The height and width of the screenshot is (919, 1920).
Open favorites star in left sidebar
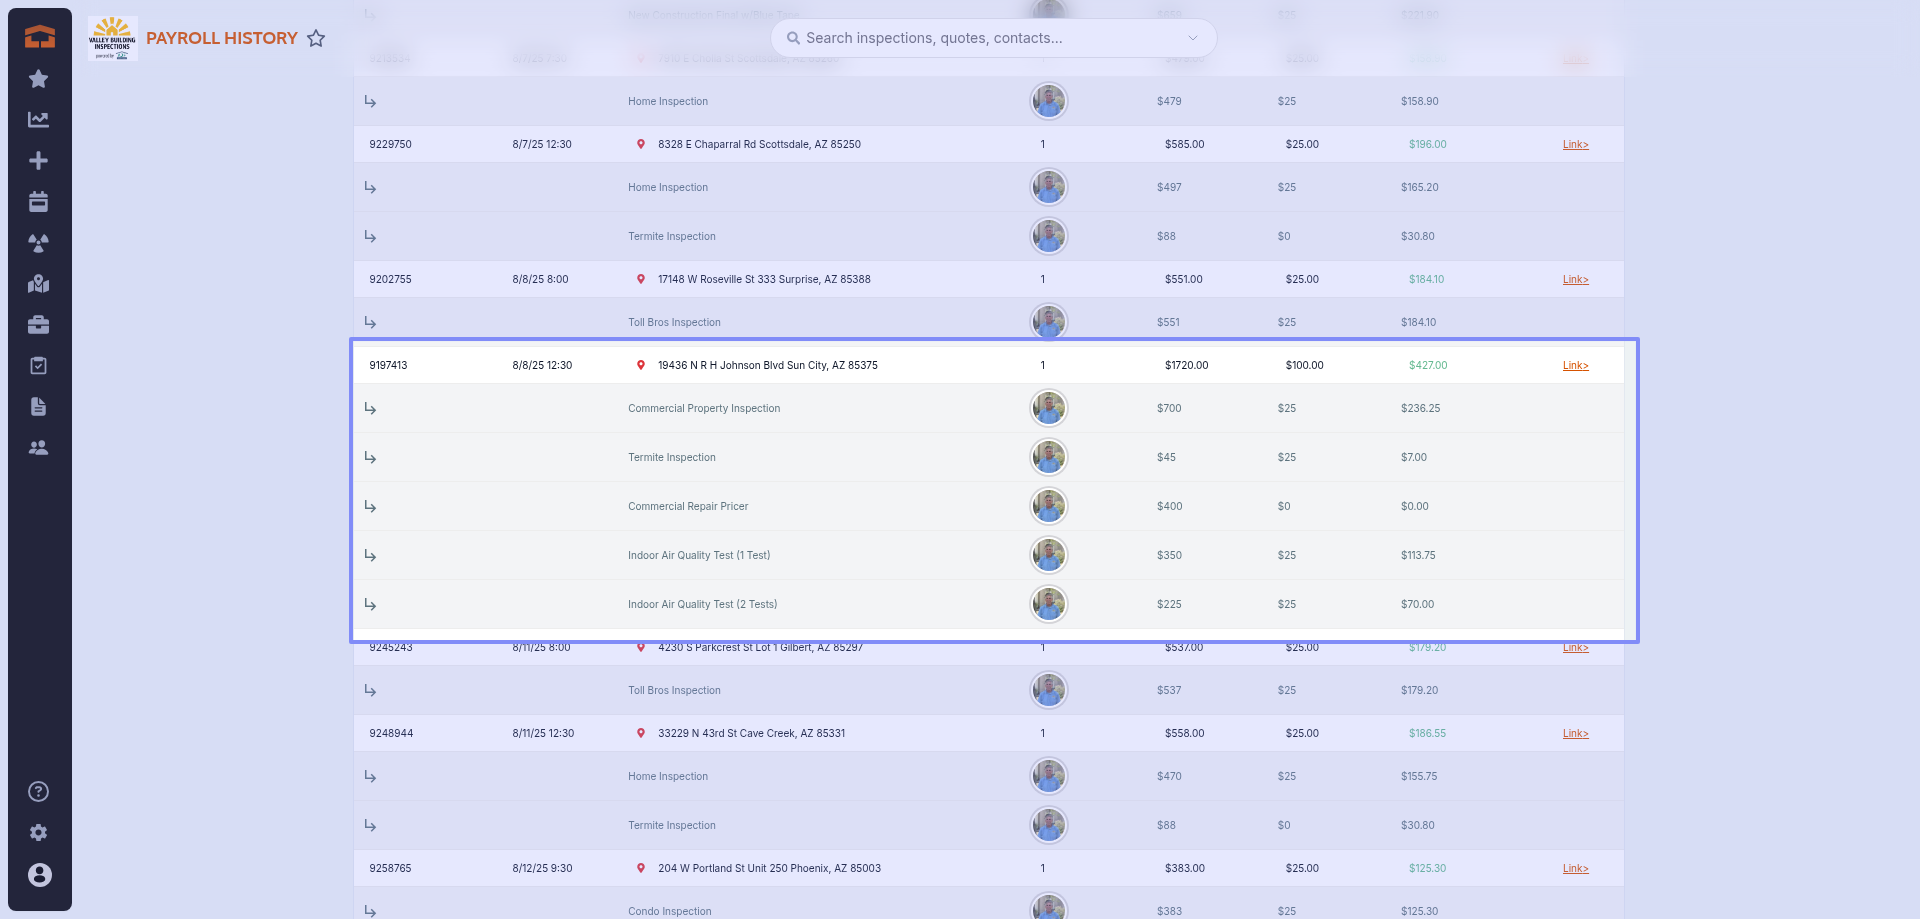tap(39, 79)
